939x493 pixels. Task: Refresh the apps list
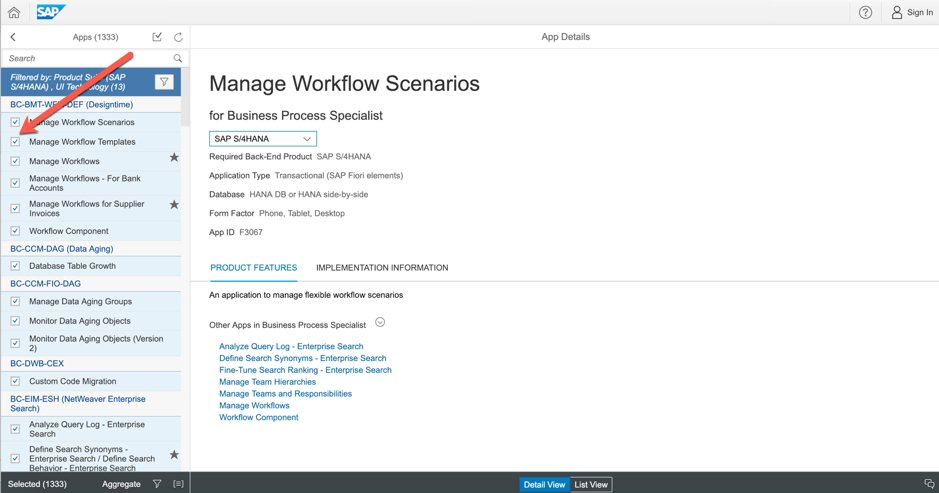(178, 37)
